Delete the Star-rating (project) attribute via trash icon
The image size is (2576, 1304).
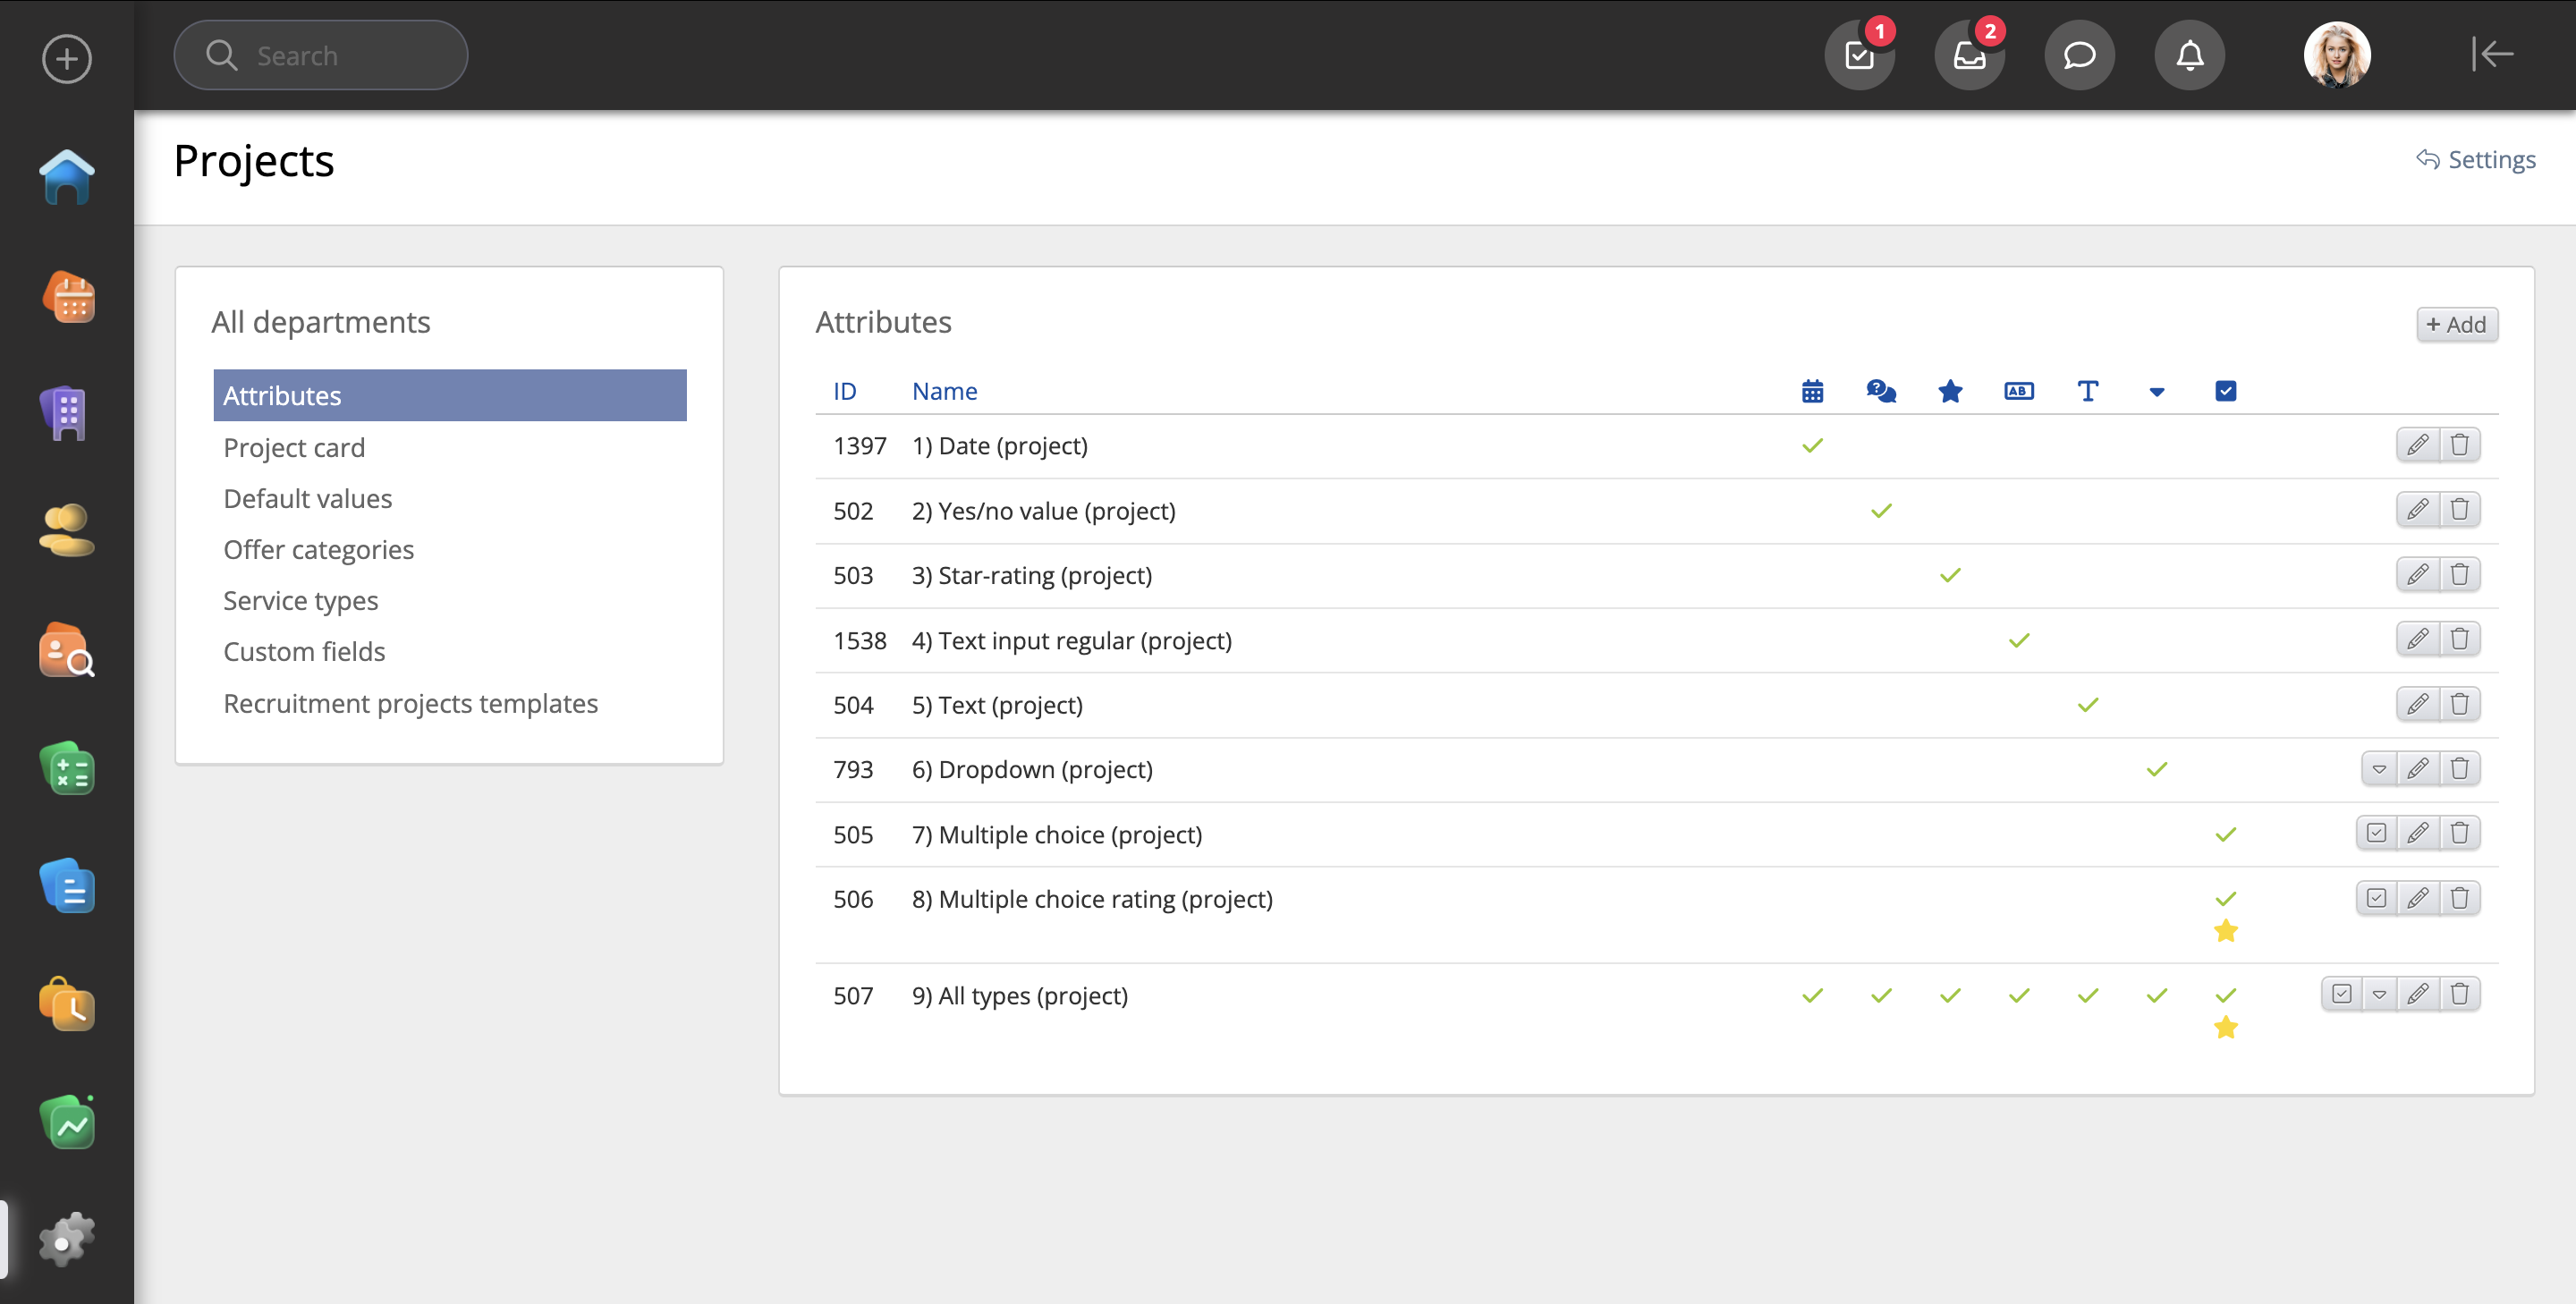(x=2459, y=574)
